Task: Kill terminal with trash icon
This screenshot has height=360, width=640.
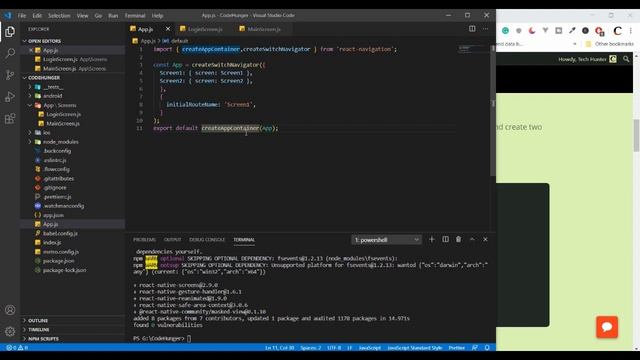Action: tap(458, 239)
